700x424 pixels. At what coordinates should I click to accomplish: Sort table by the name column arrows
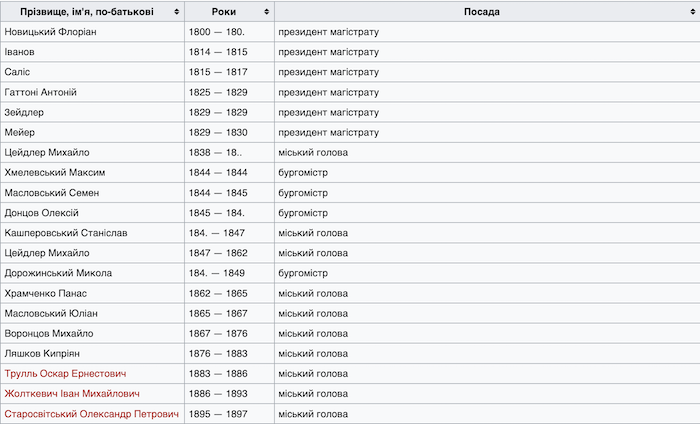tap(177, 12)
